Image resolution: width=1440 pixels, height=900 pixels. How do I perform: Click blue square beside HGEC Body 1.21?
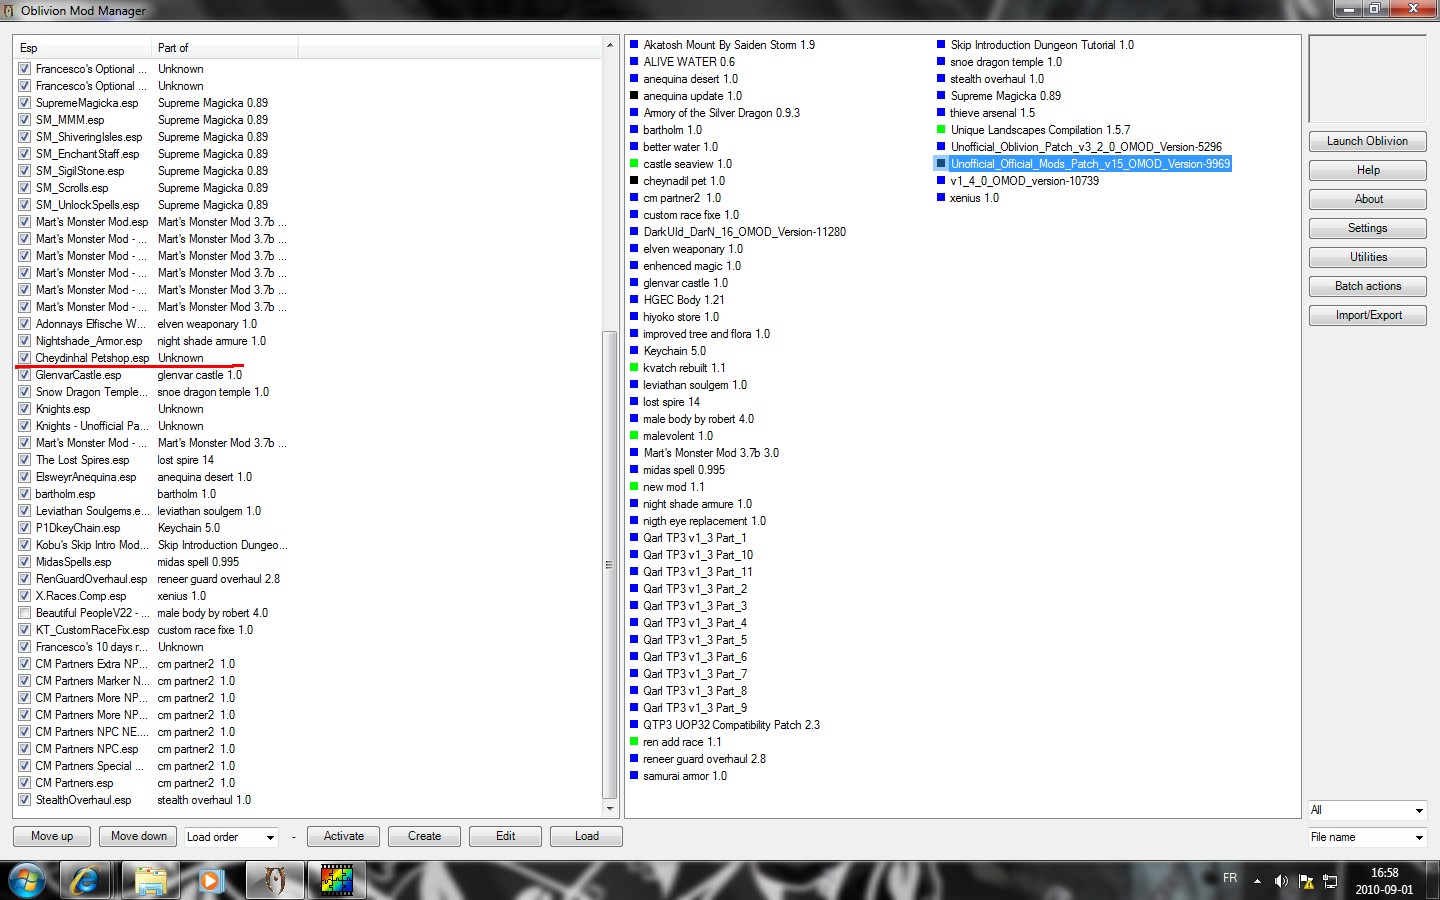tap(634, 300)
